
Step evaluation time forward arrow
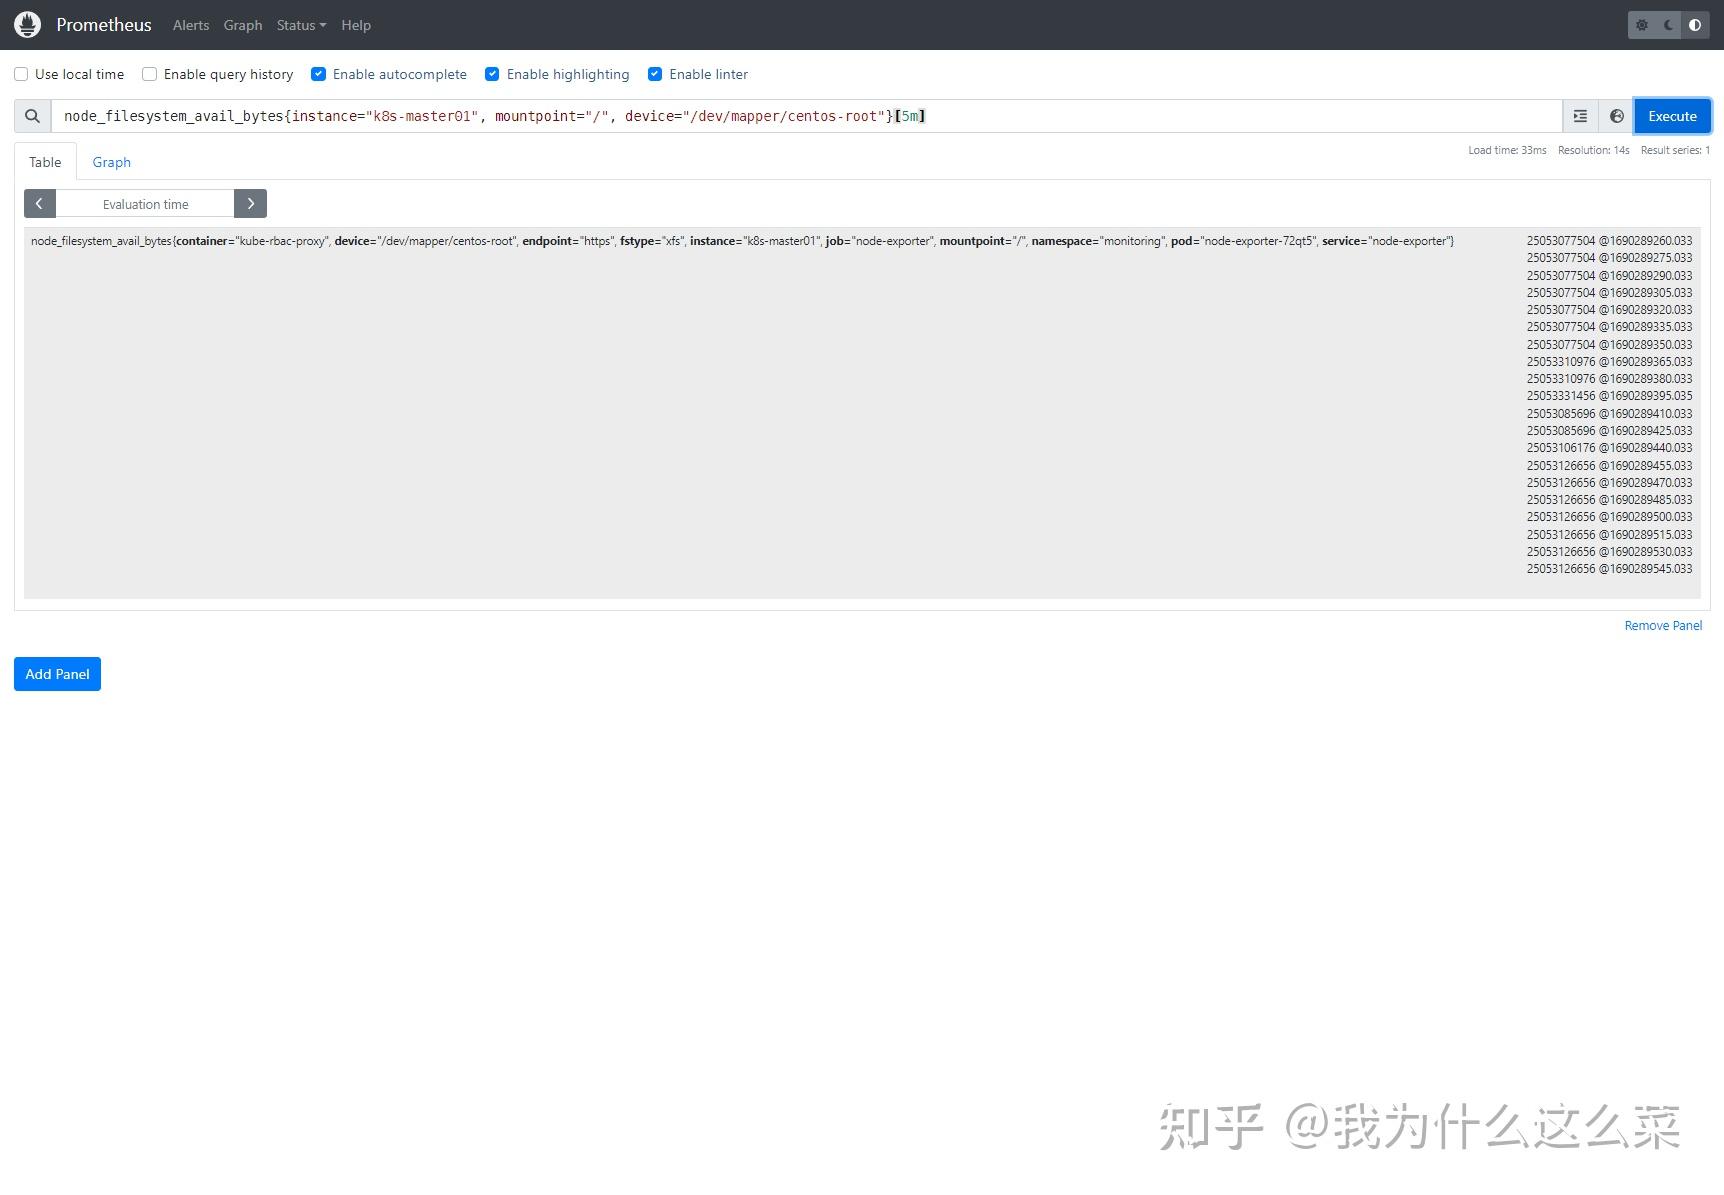250,204
